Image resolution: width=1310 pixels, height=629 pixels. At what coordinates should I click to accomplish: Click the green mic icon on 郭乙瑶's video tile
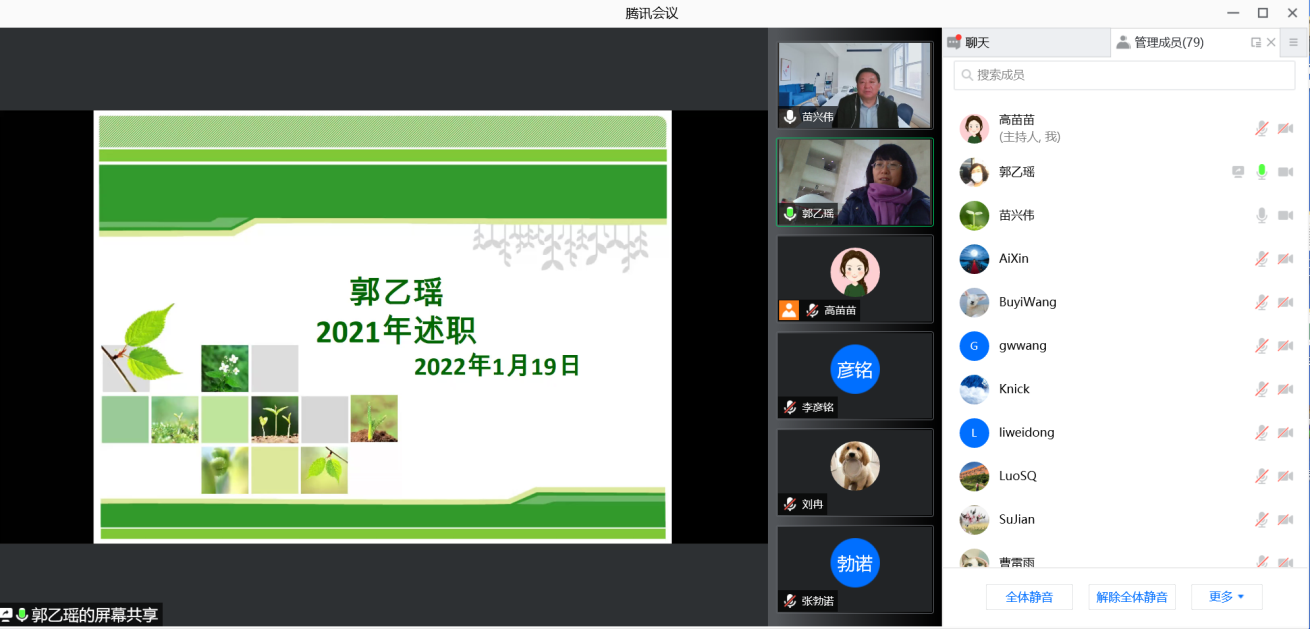tap(790, 213)
